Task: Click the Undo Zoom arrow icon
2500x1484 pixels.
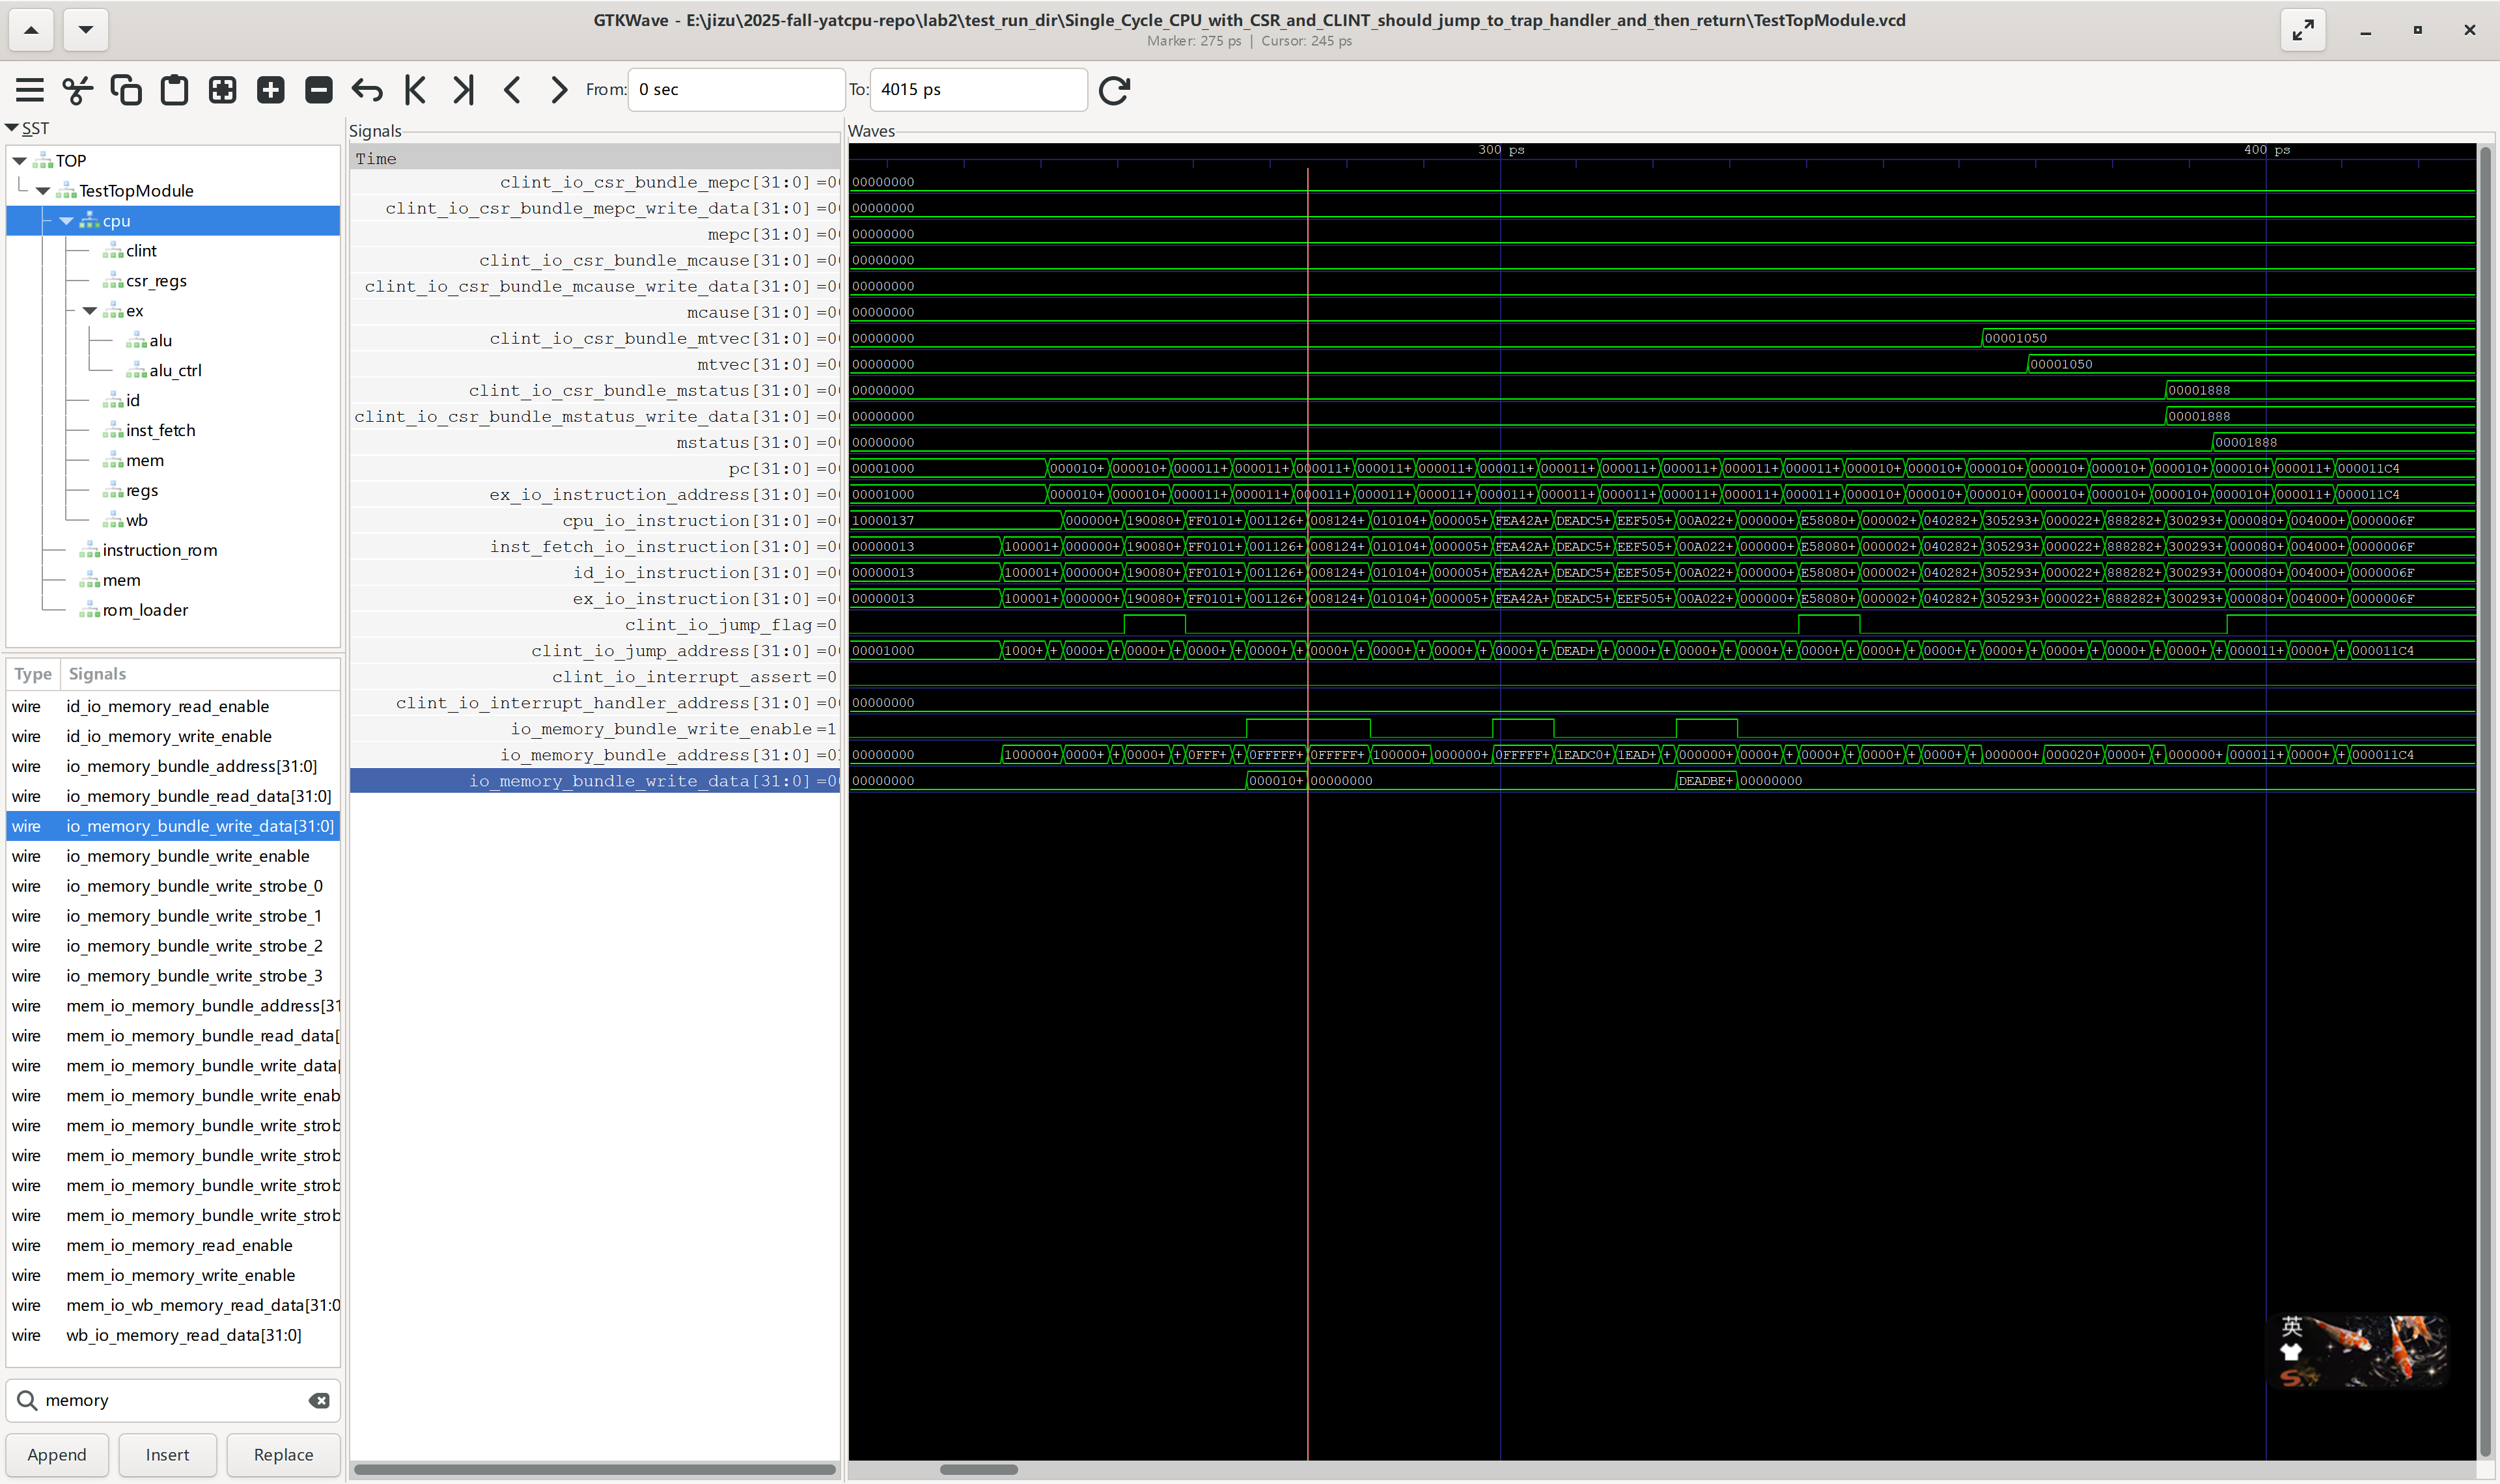Action: click(x=367, y=90)
